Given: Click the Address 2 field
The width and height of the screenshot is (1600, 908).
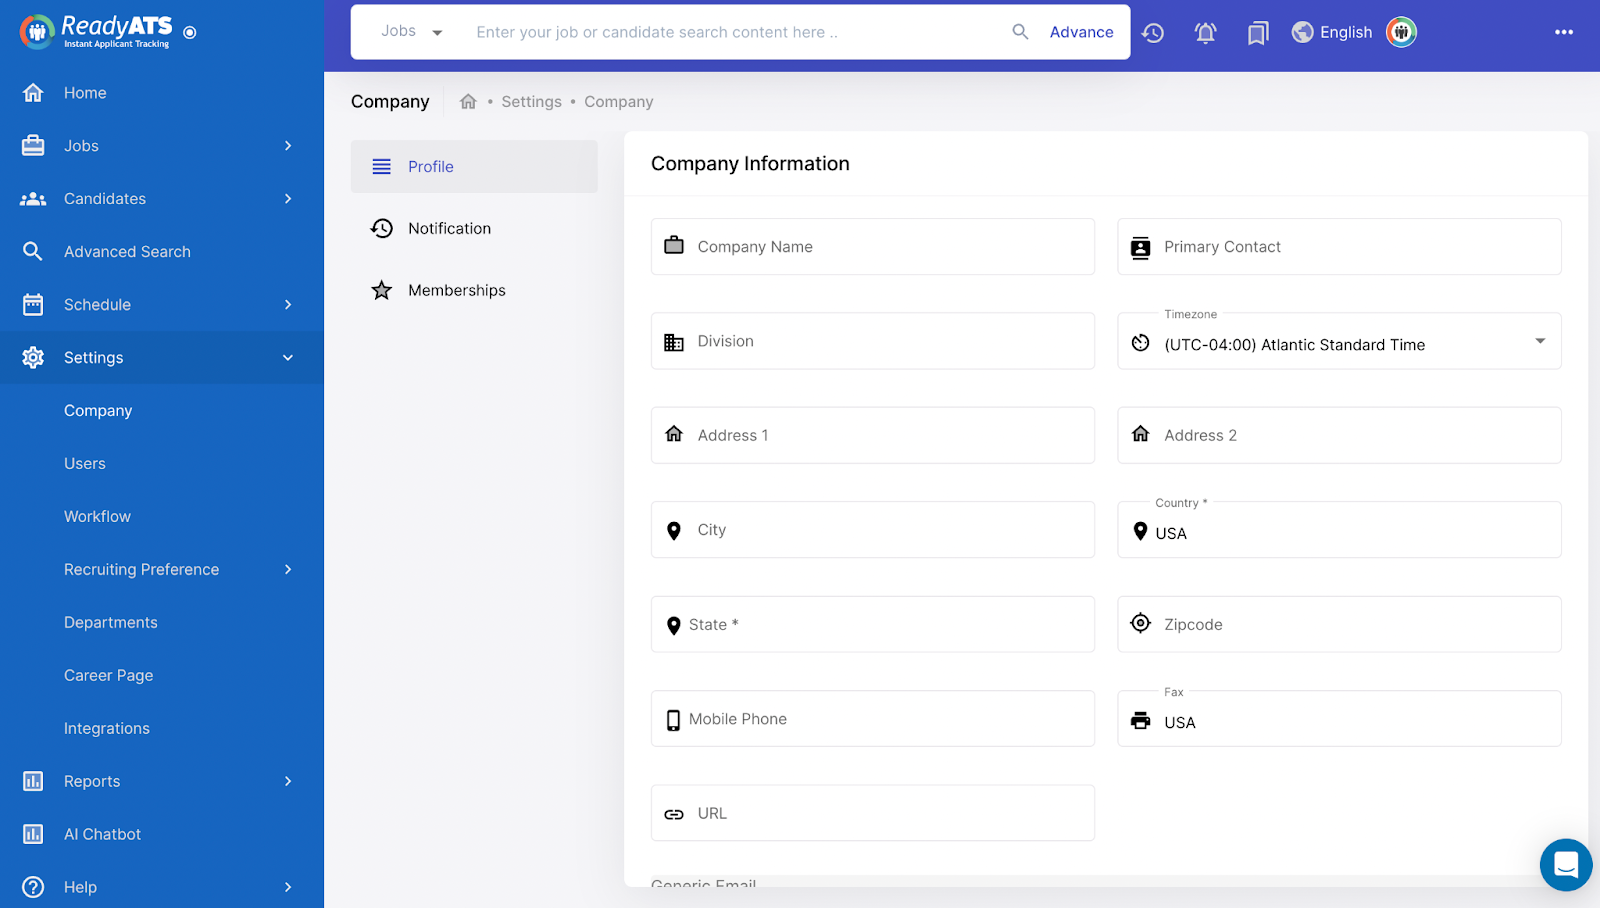Looking at the screenshot, I should tap(1339, 435).
